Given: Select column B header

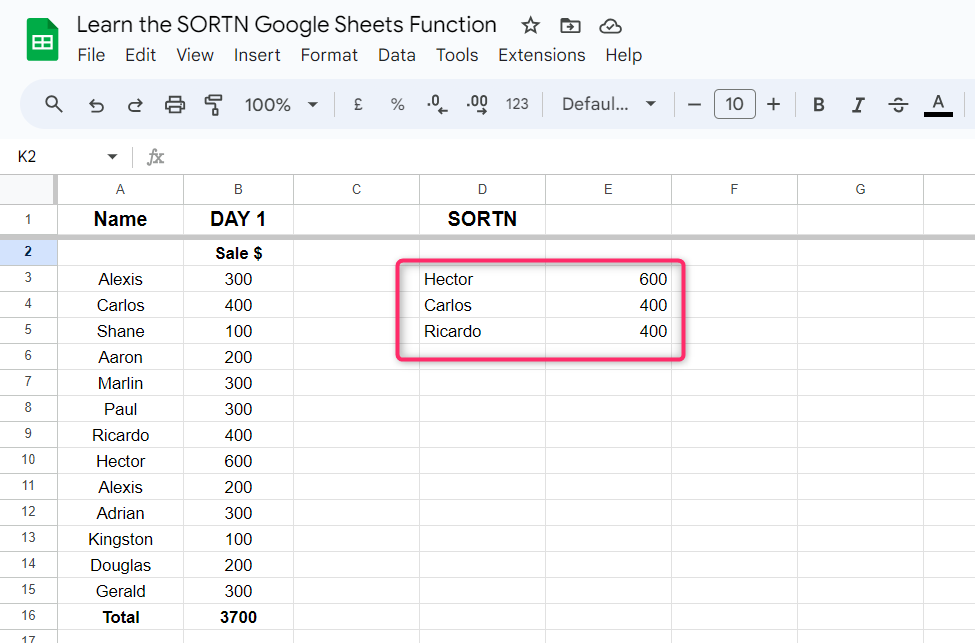Looking at the screenshot, I should [x=238, y=190].
